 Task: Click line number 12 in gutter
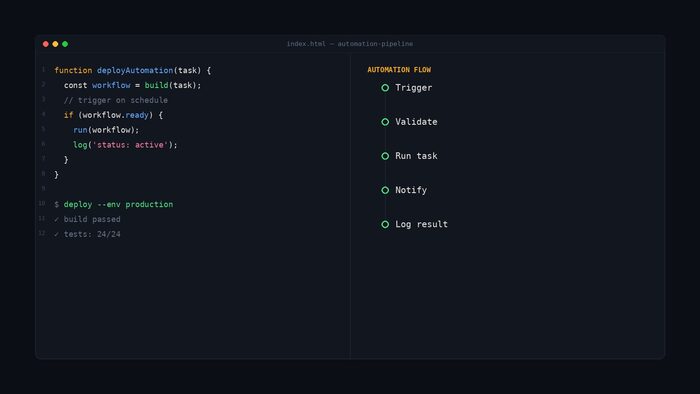click(42, 233)
